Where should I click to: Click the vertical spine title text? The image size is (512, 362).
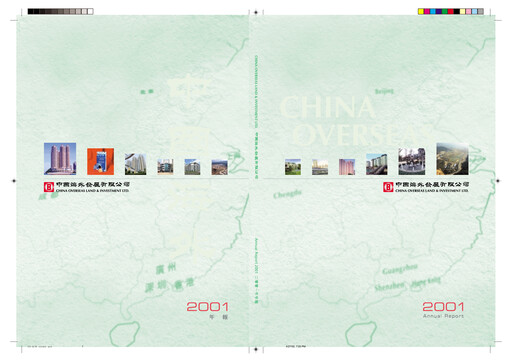pos(256,117)
